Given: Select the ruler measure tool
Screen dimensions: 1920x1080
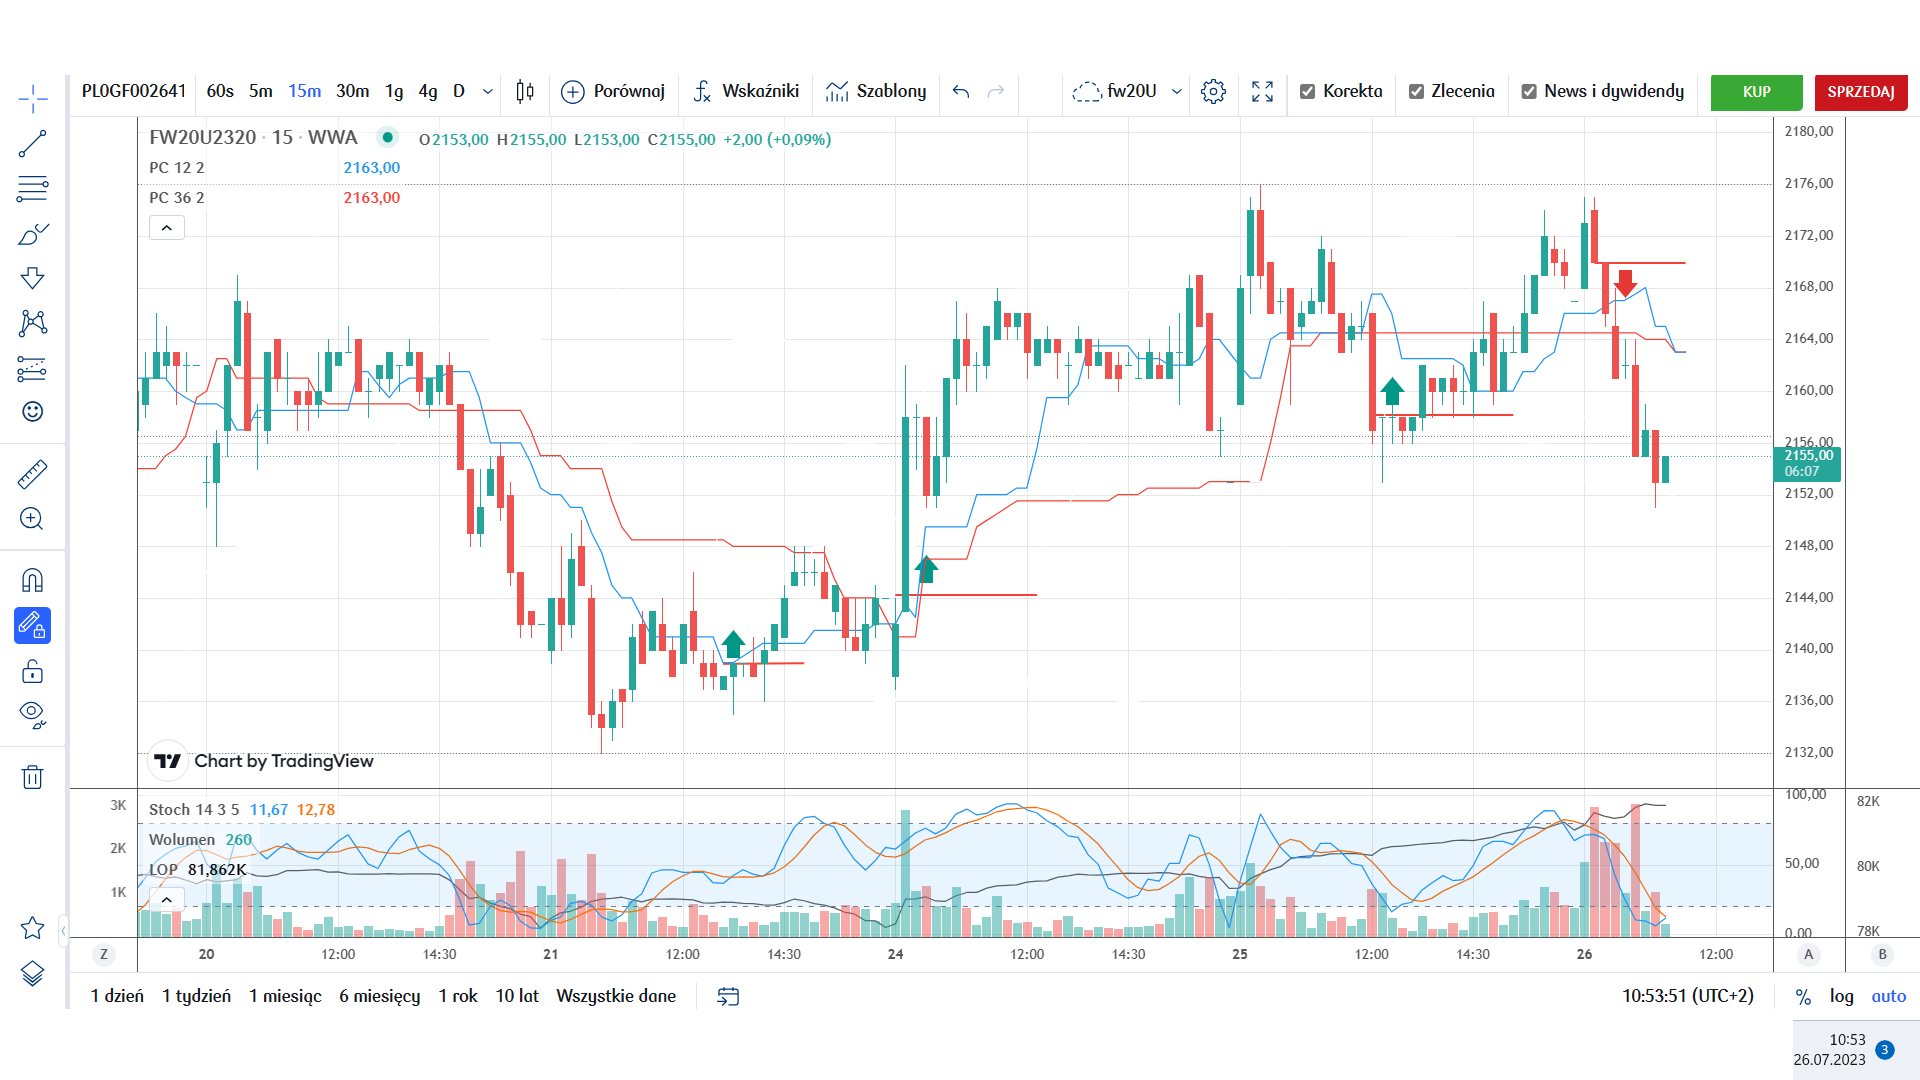Looking at the screenshot, I should [x=32, y=474].
